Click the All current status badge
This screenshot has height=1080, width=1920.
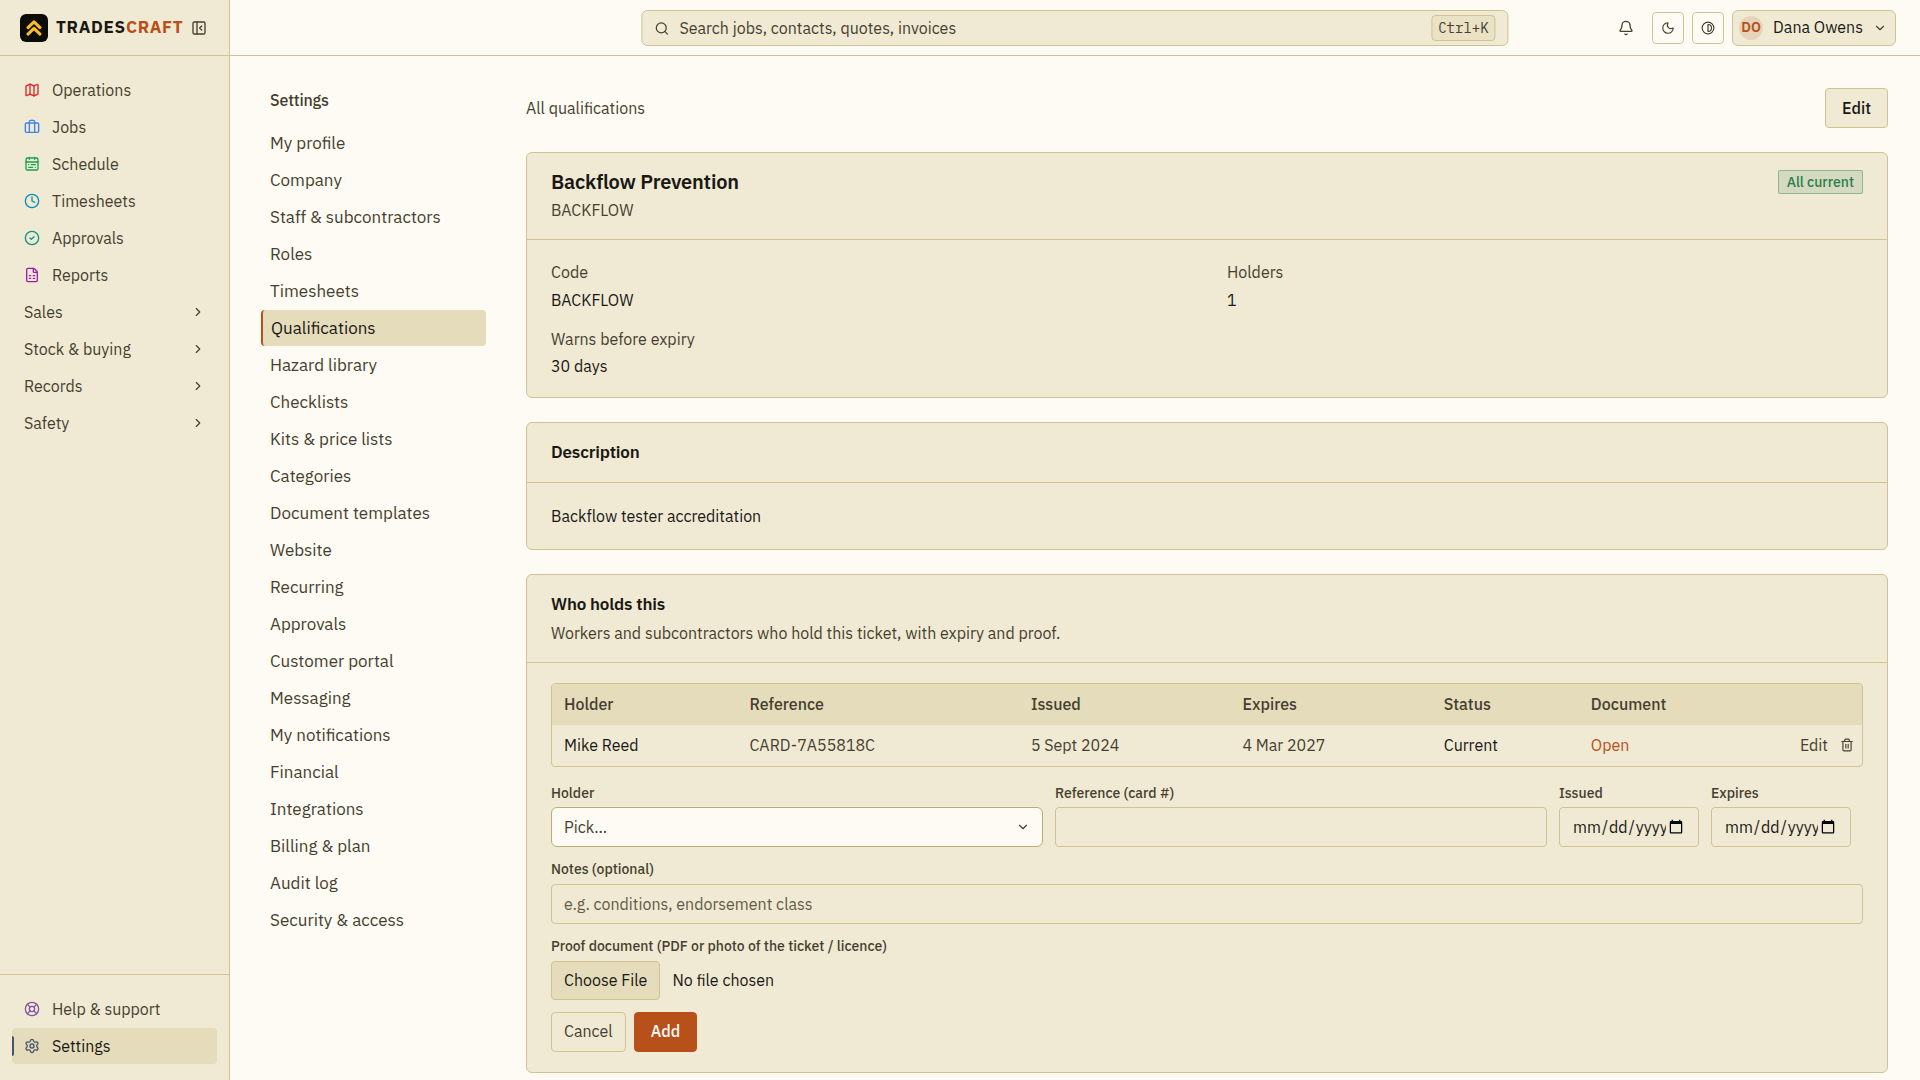click(x=1820, y=182)
